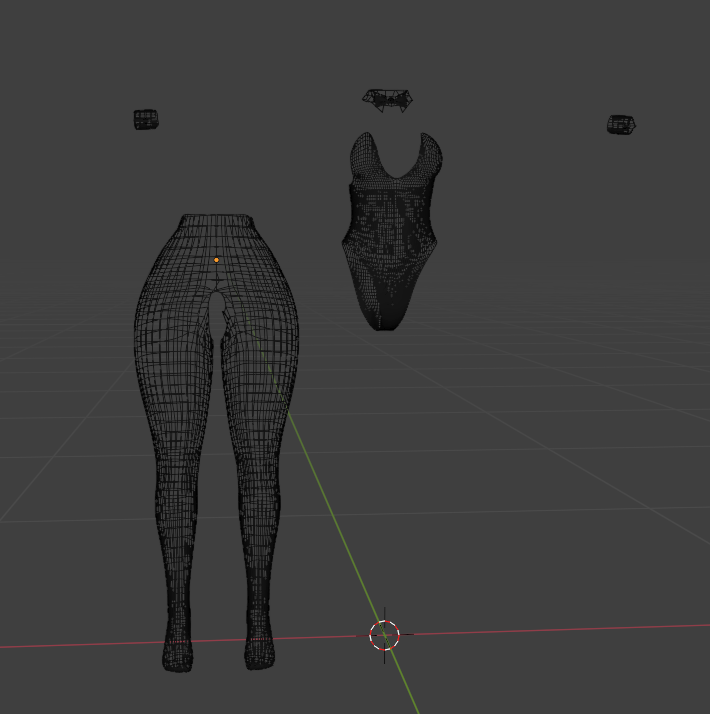Click the orange origin point dot

[216, 260]
